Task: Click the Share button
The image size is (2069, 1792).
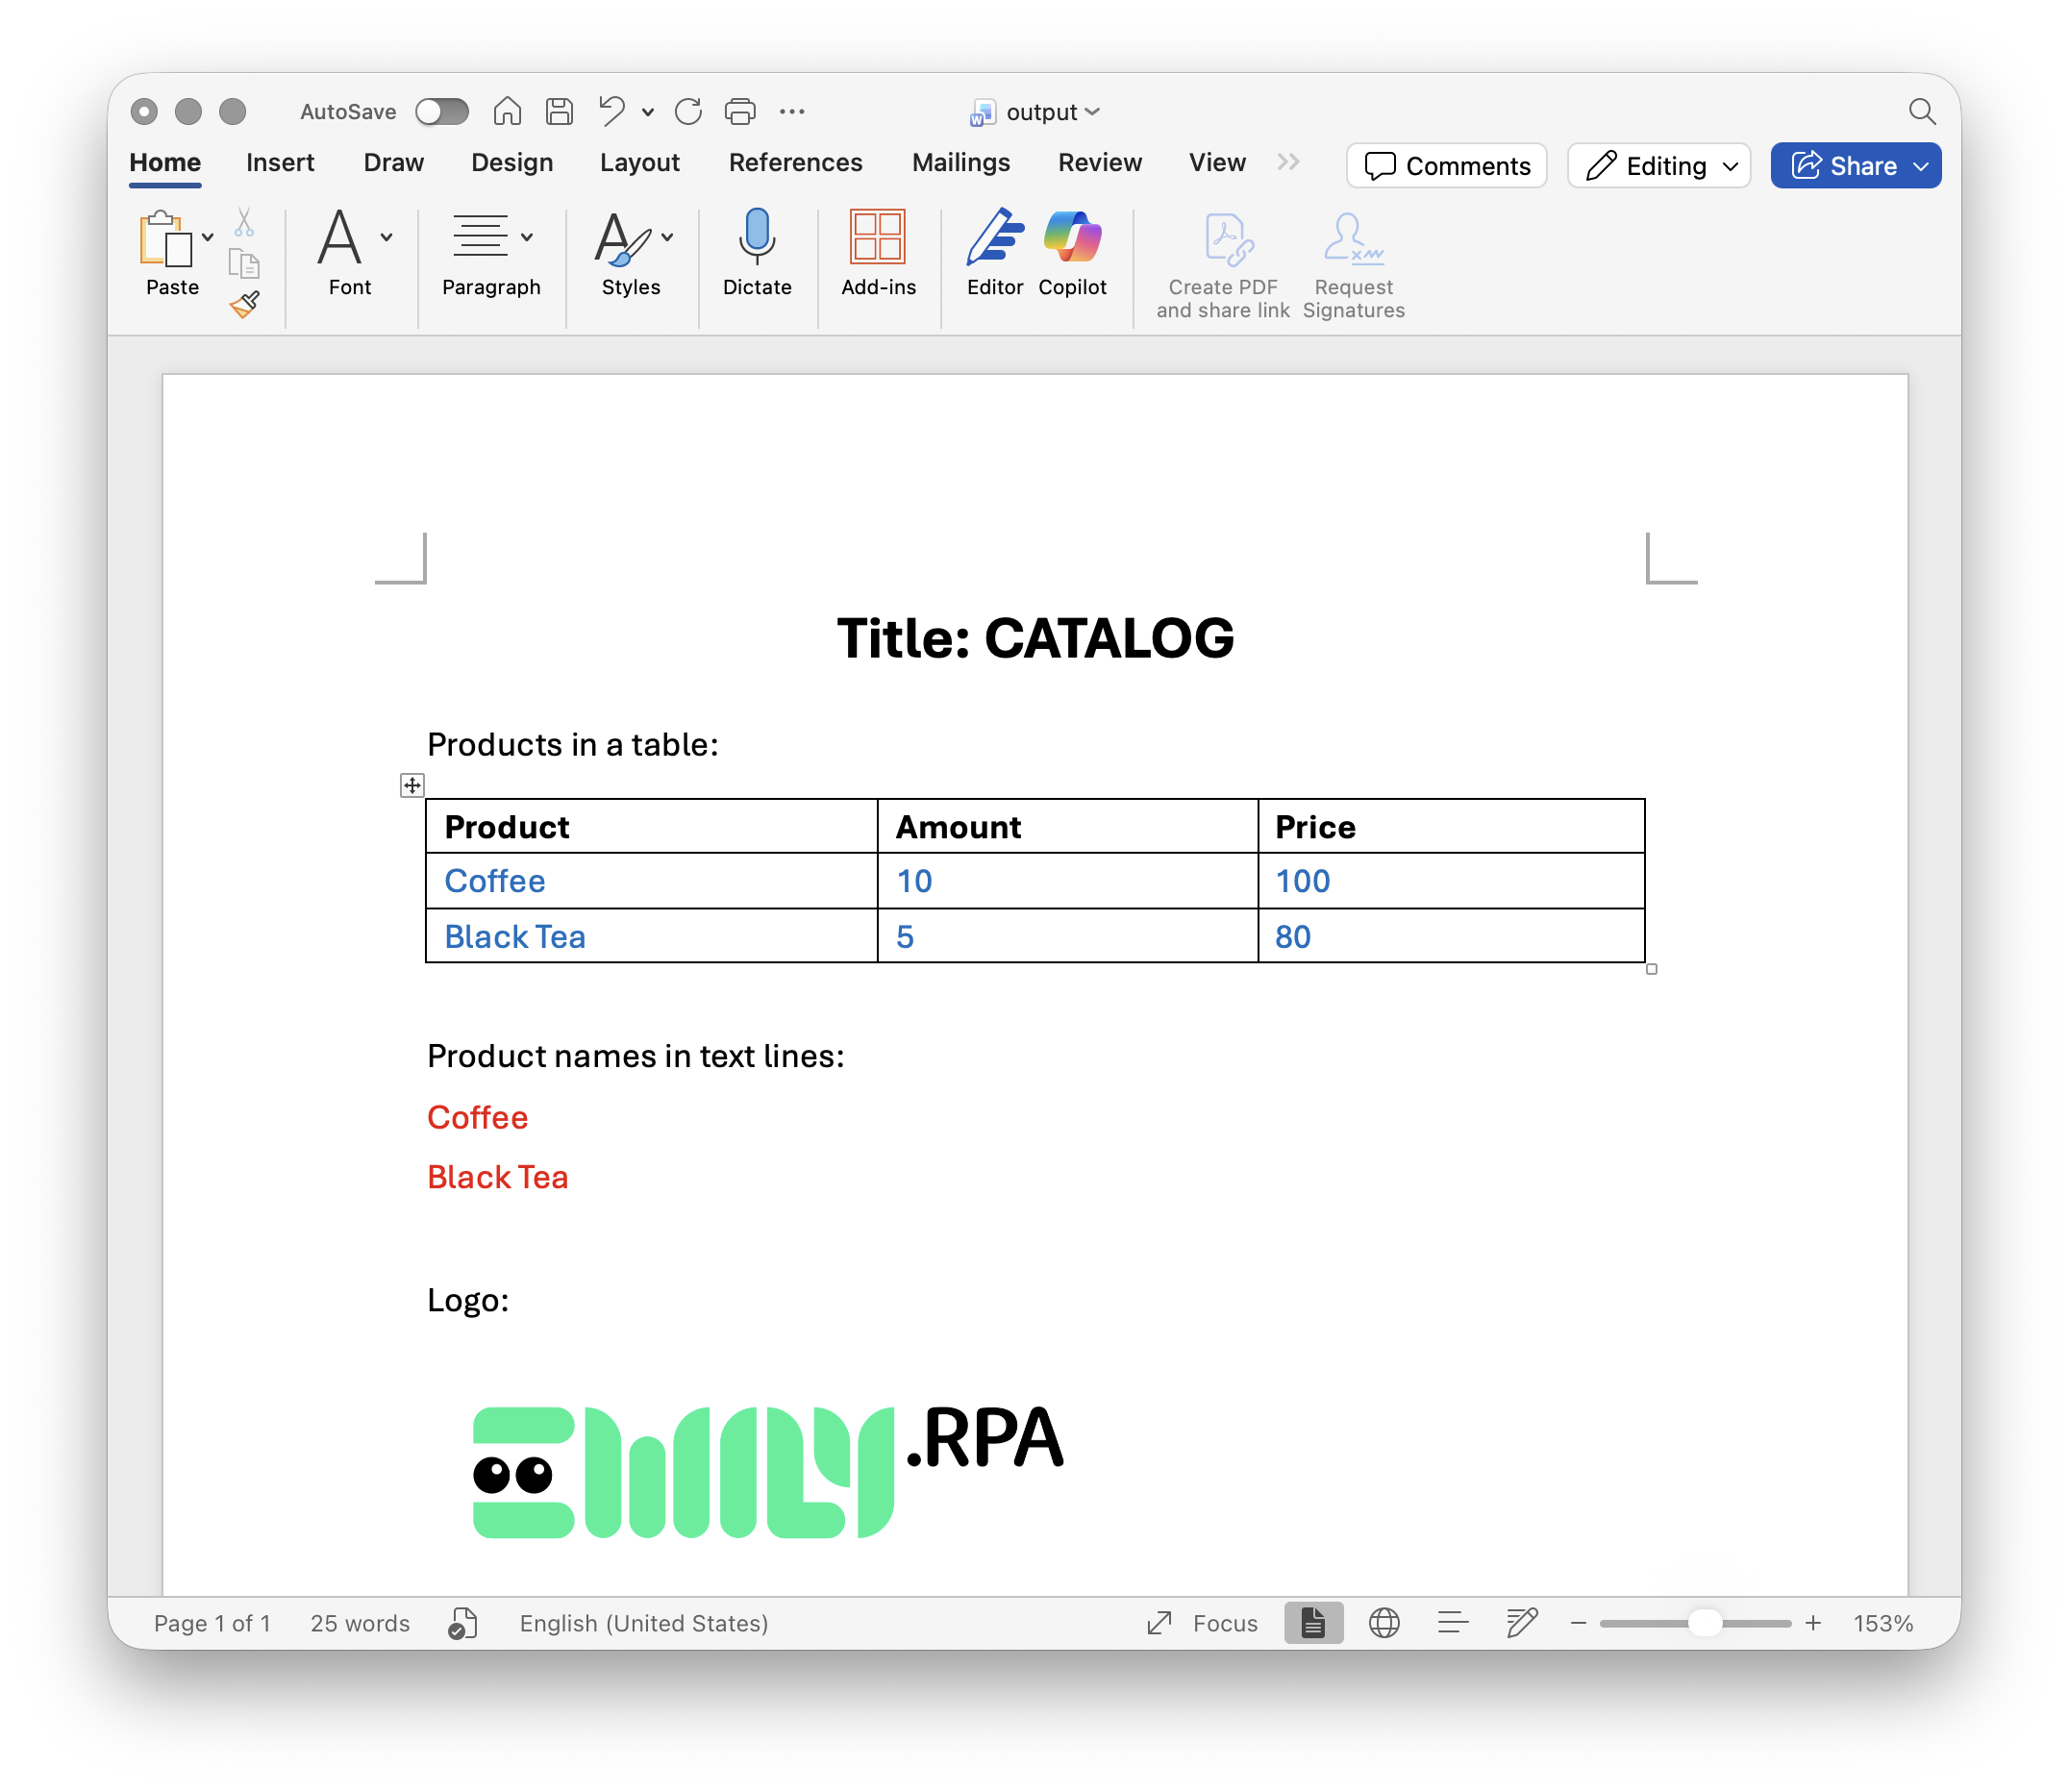Action: point(1844,166)
